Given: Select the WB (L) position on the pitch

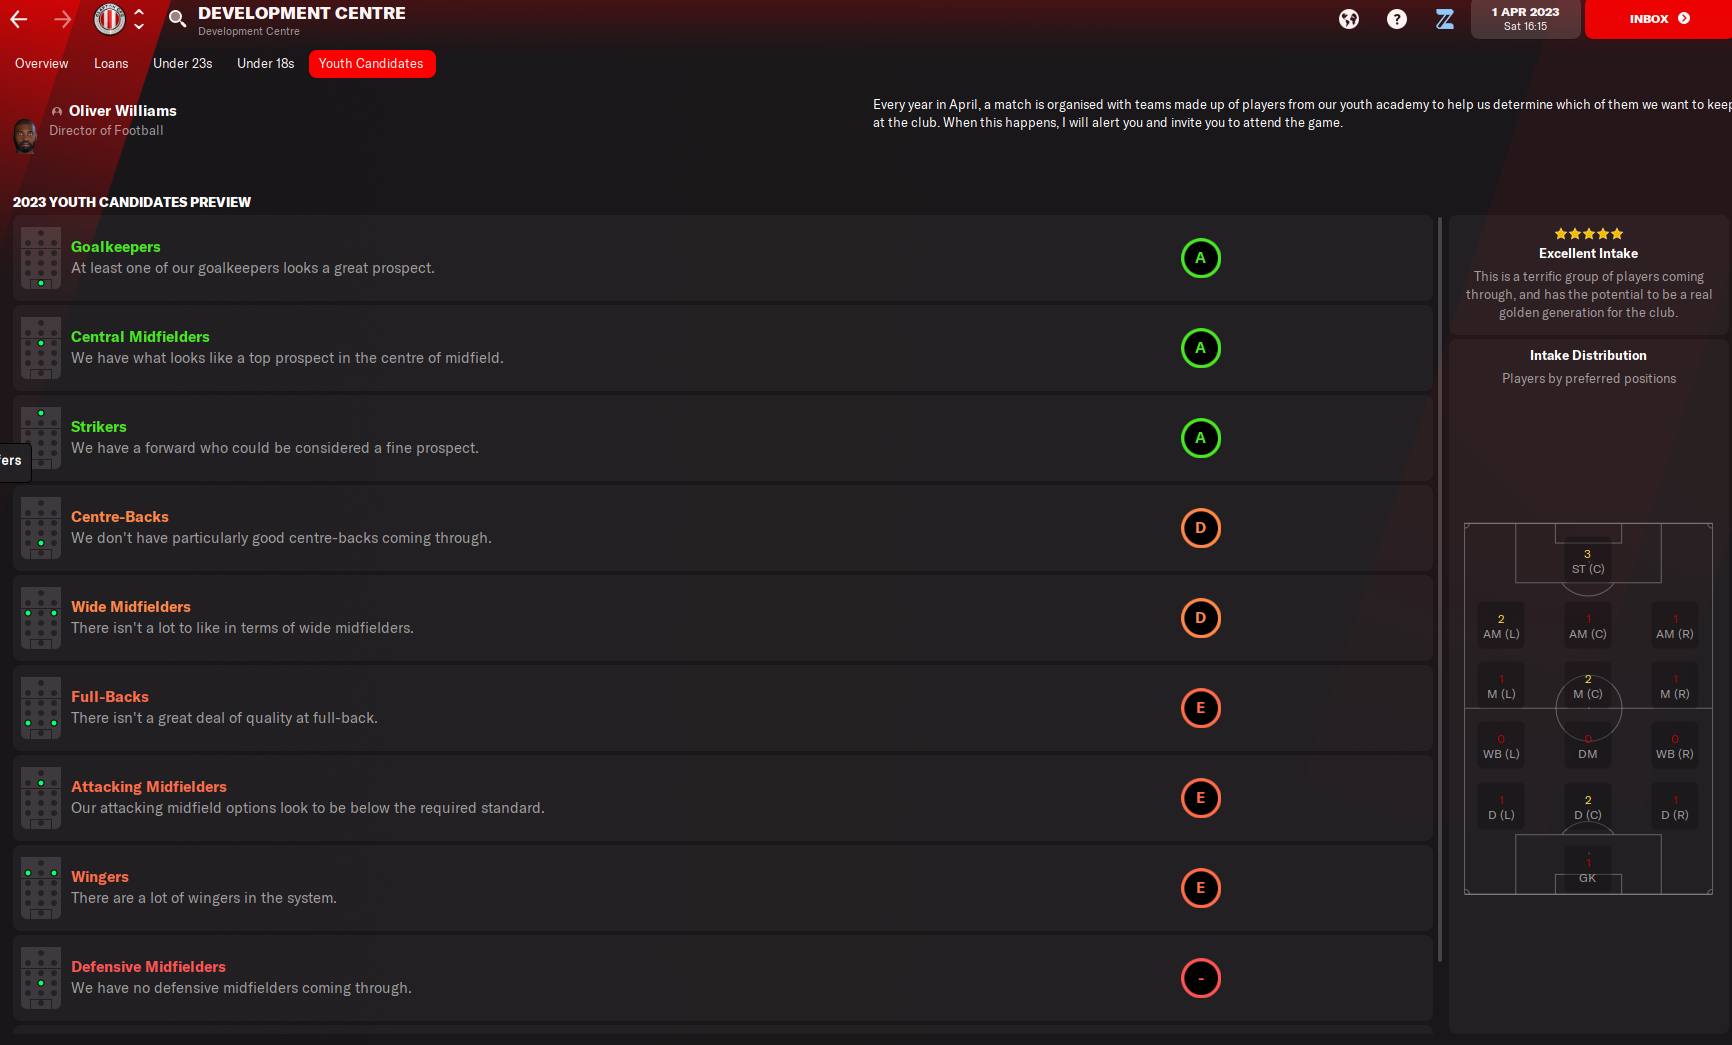Looking at the screenshot, I should click(x=1501, y=746).
